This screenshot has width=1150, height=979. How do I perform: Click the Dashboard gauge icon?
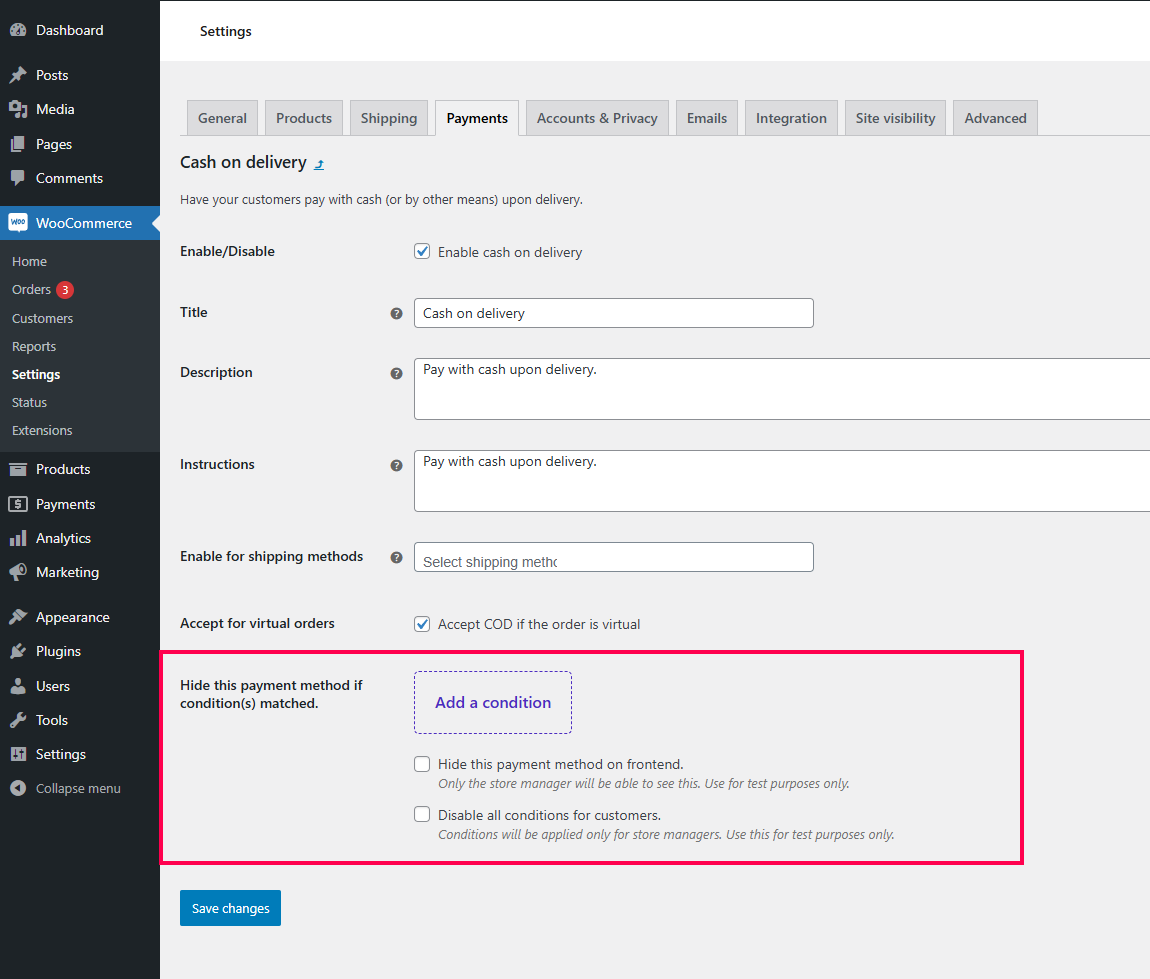click(18, 30)
